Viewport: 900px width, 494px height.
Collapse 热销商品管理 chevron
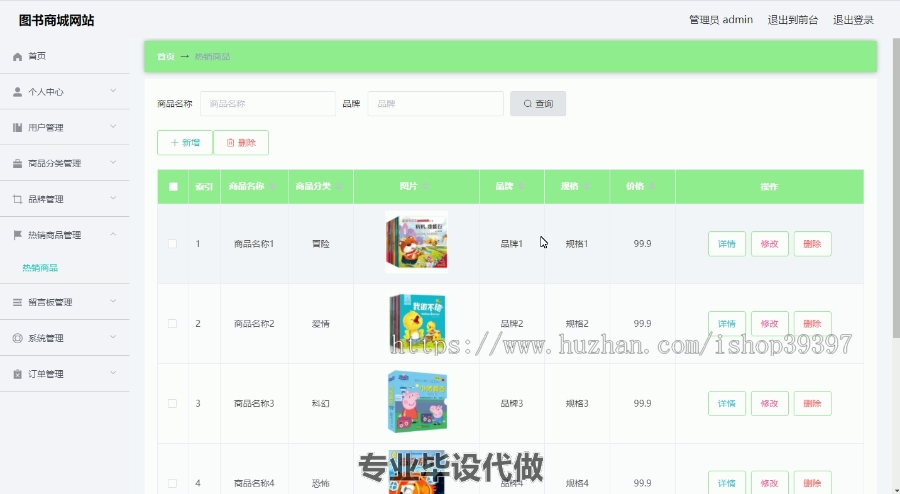(113, 234)
